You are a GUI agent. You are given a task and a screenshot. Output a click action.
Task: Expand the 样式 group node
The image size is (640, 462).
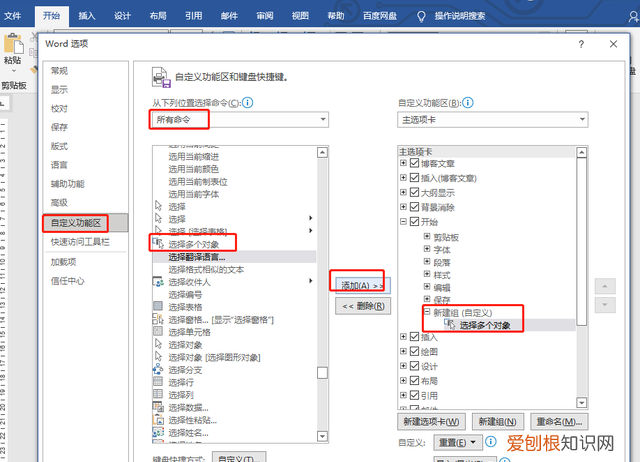point(427,274)
